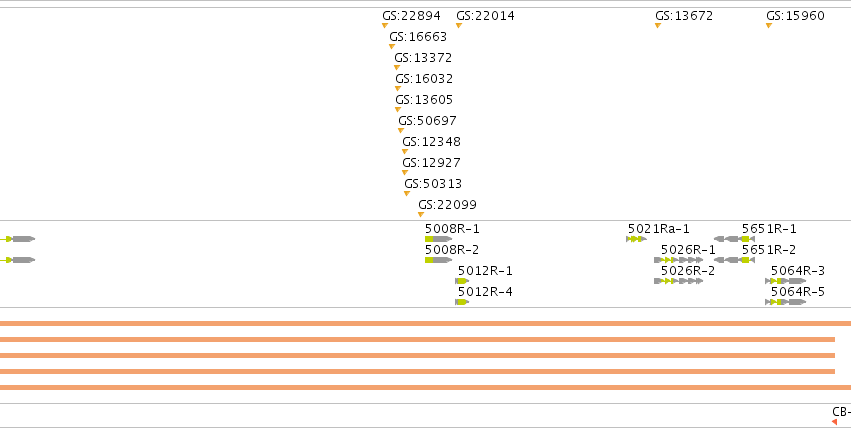The image size is (851, 428).
Task: Click the GS:13605 label
Action: pos(424,100)
